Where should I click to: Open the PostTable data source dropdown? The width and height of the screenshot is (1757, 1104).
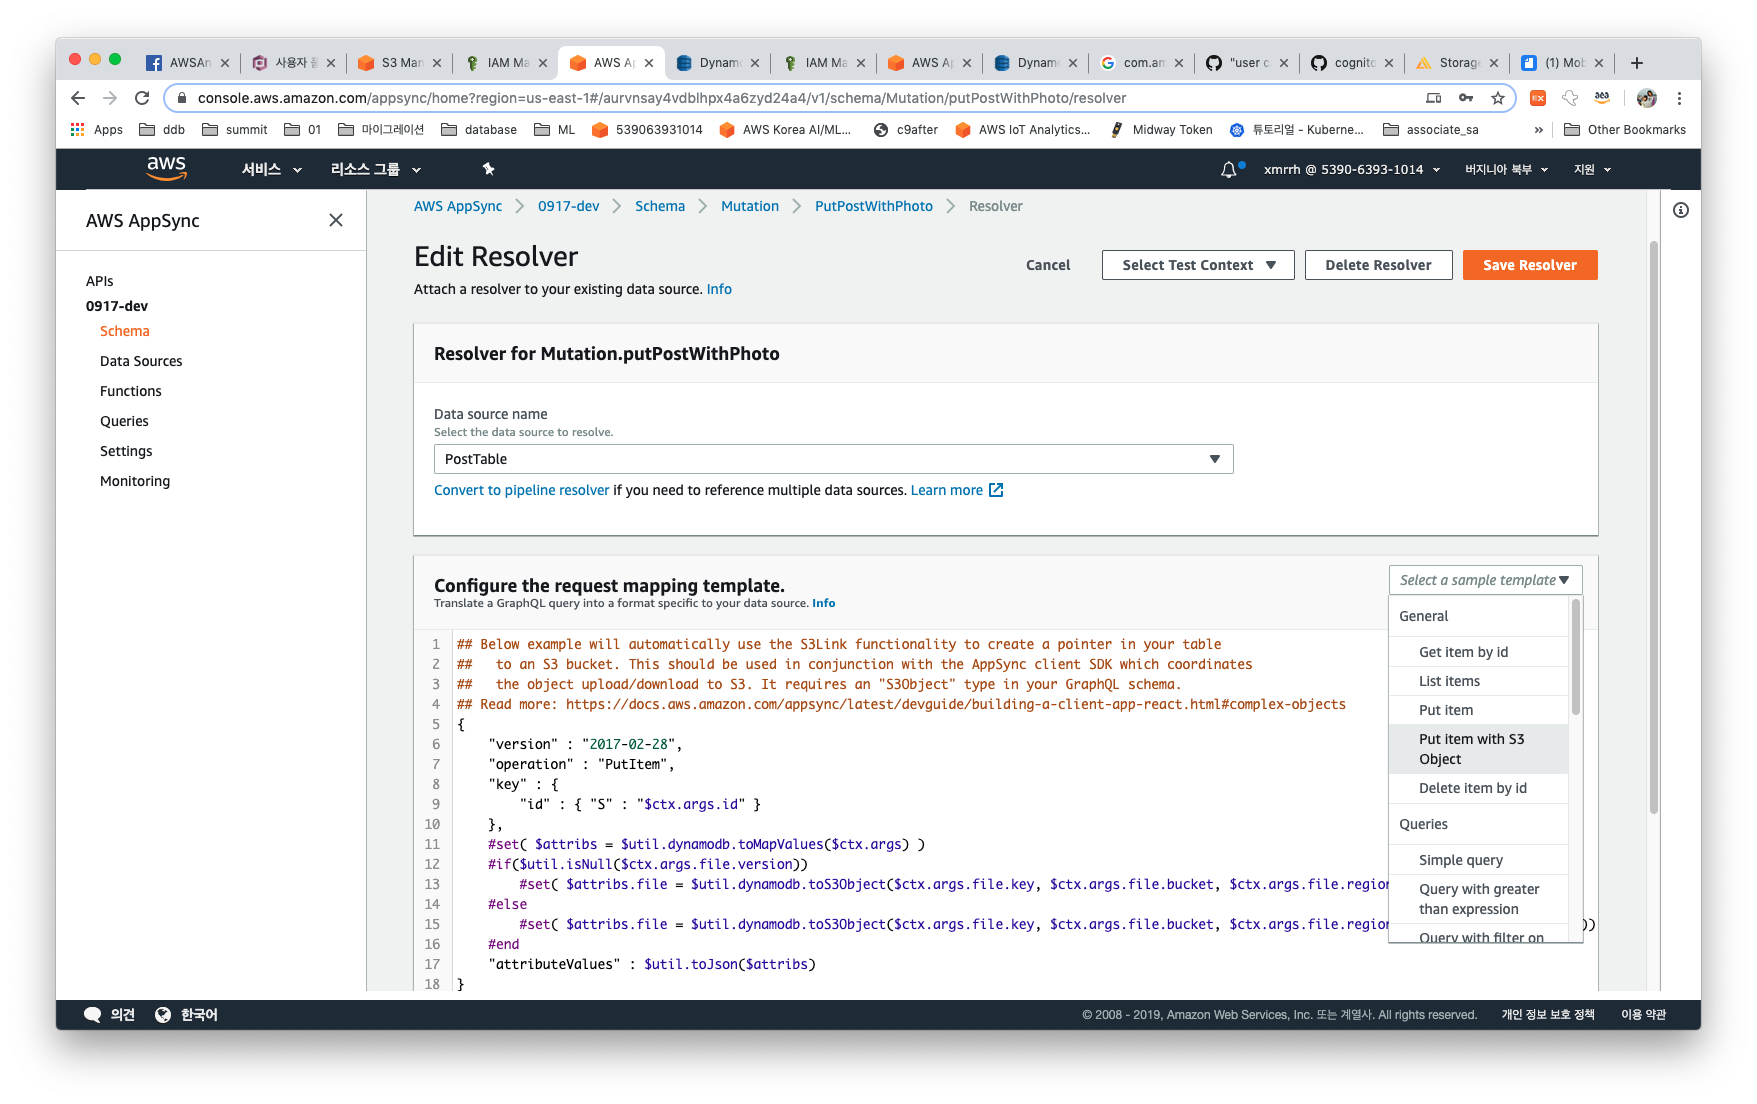pos(833,459)
